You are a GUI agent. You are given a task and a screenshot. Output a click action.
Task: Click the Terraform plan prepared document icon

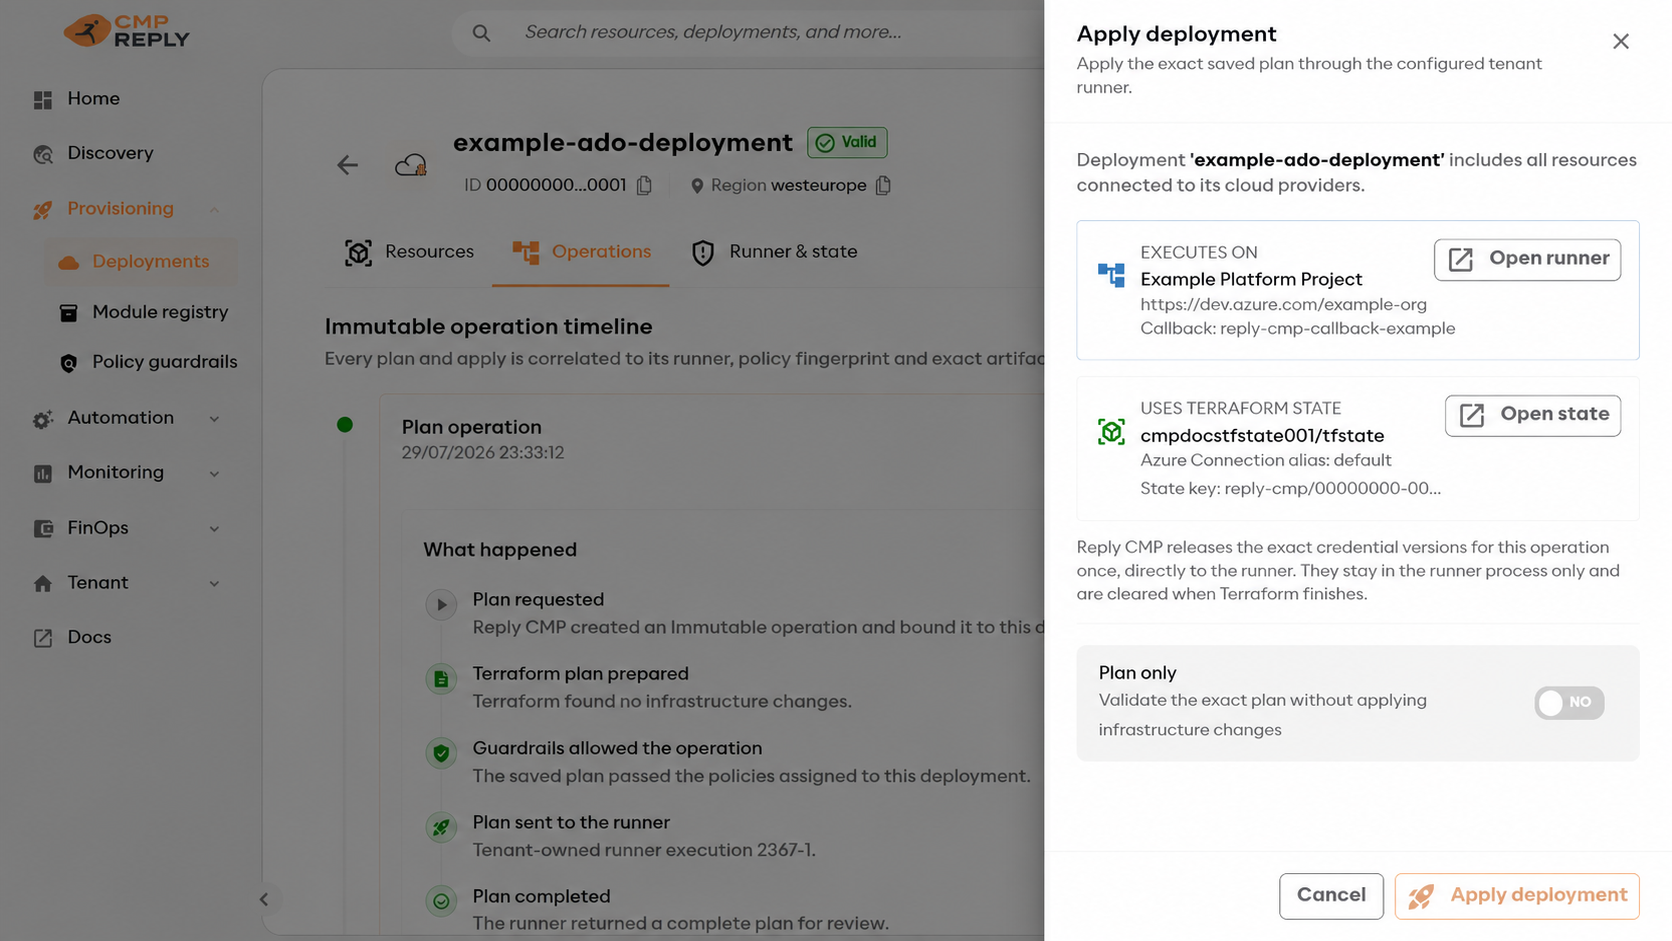441,679
